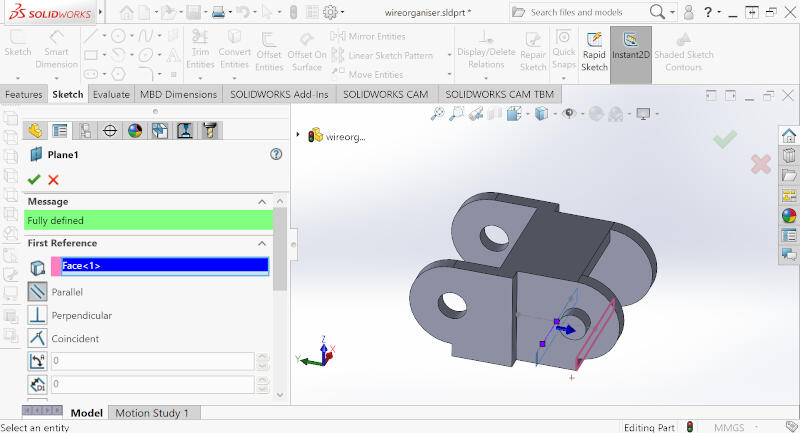The image size is (800, 433).
Task: Open the PropertyManager tab icon
Action: pos(60,131)
